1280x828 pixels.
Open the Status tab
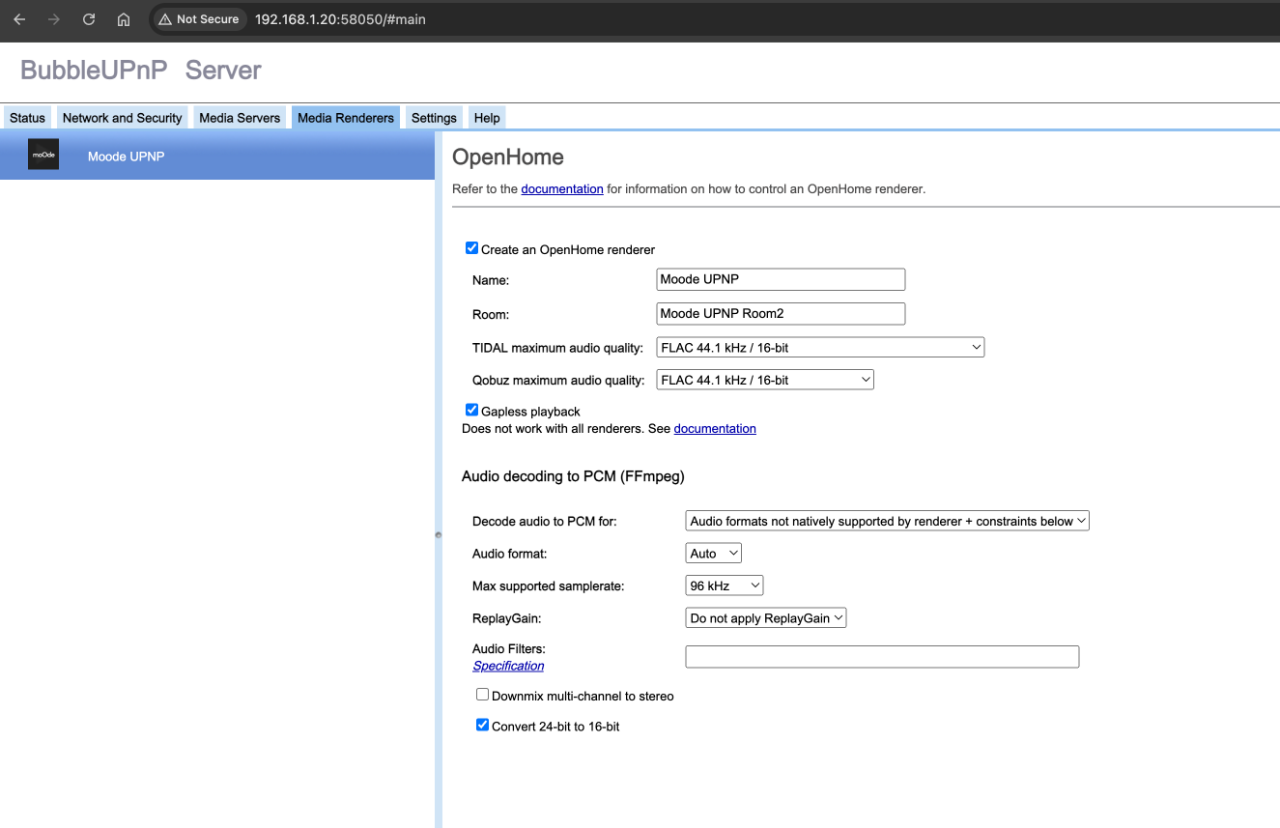[28, 118]
